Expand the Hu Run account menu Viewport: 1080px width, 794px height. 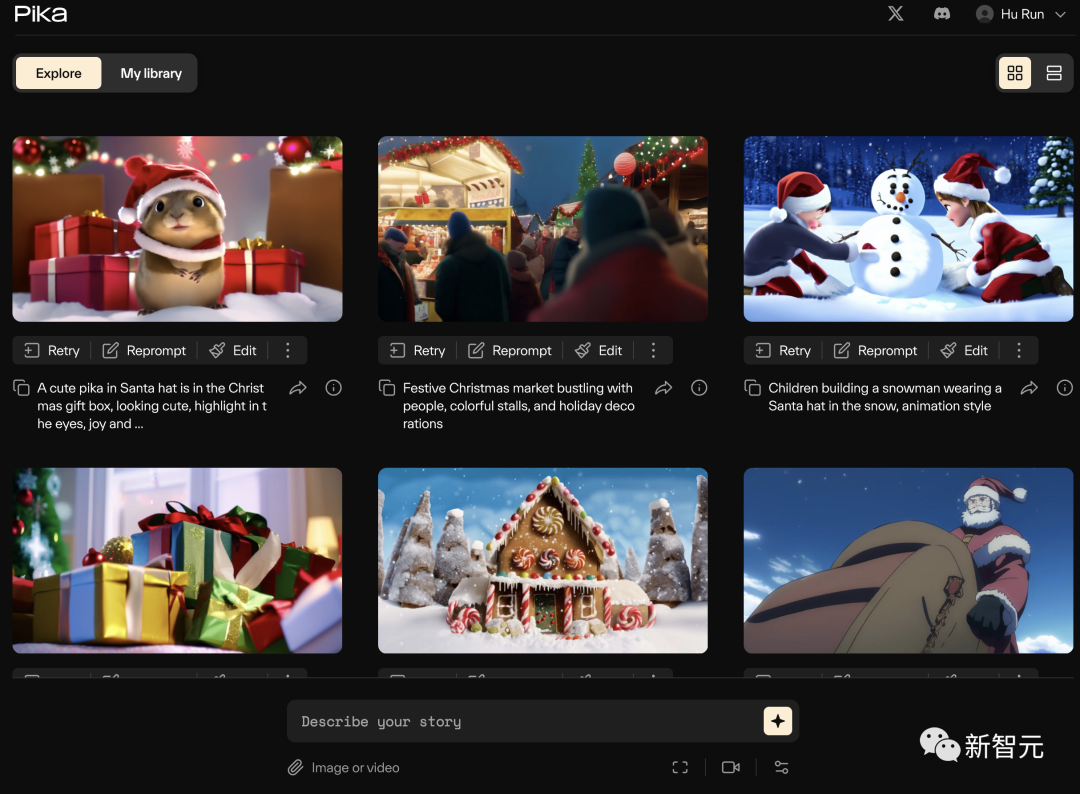point(1021,14)
